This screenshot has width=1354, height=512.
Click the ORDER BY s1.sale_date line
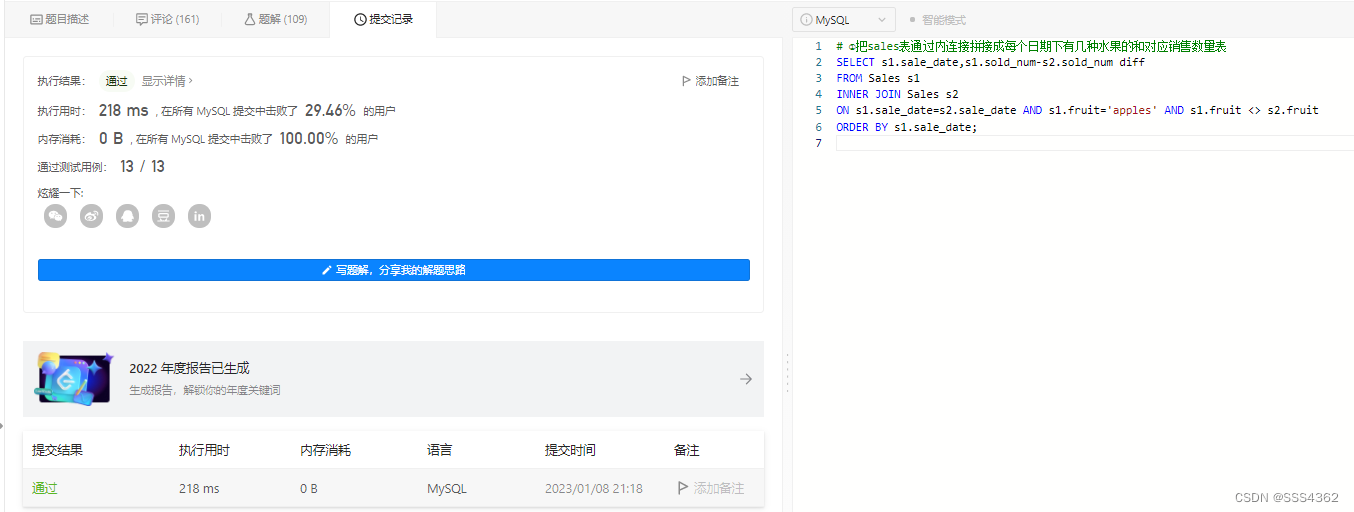(907, 127)
